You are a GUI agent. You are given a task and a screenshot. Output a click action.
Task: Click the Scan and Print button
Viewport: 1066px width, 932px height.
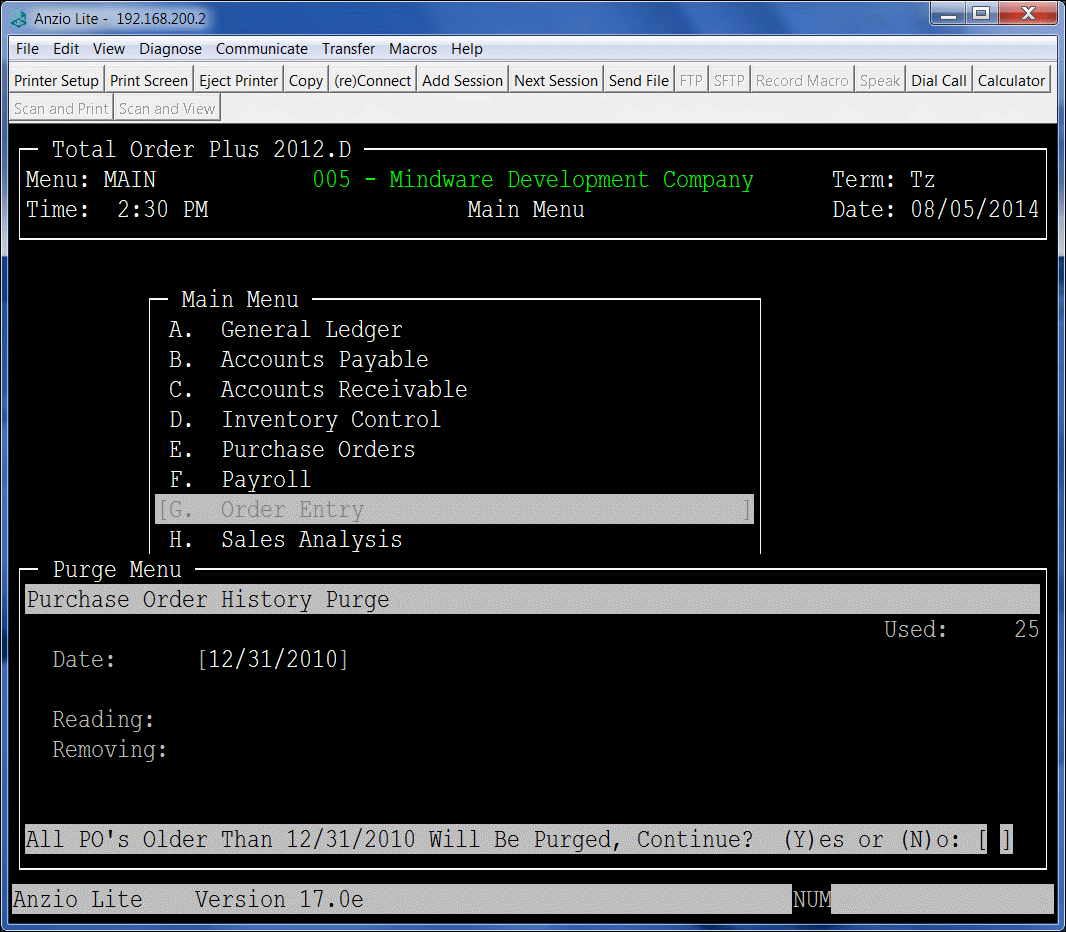click(61, 108)
